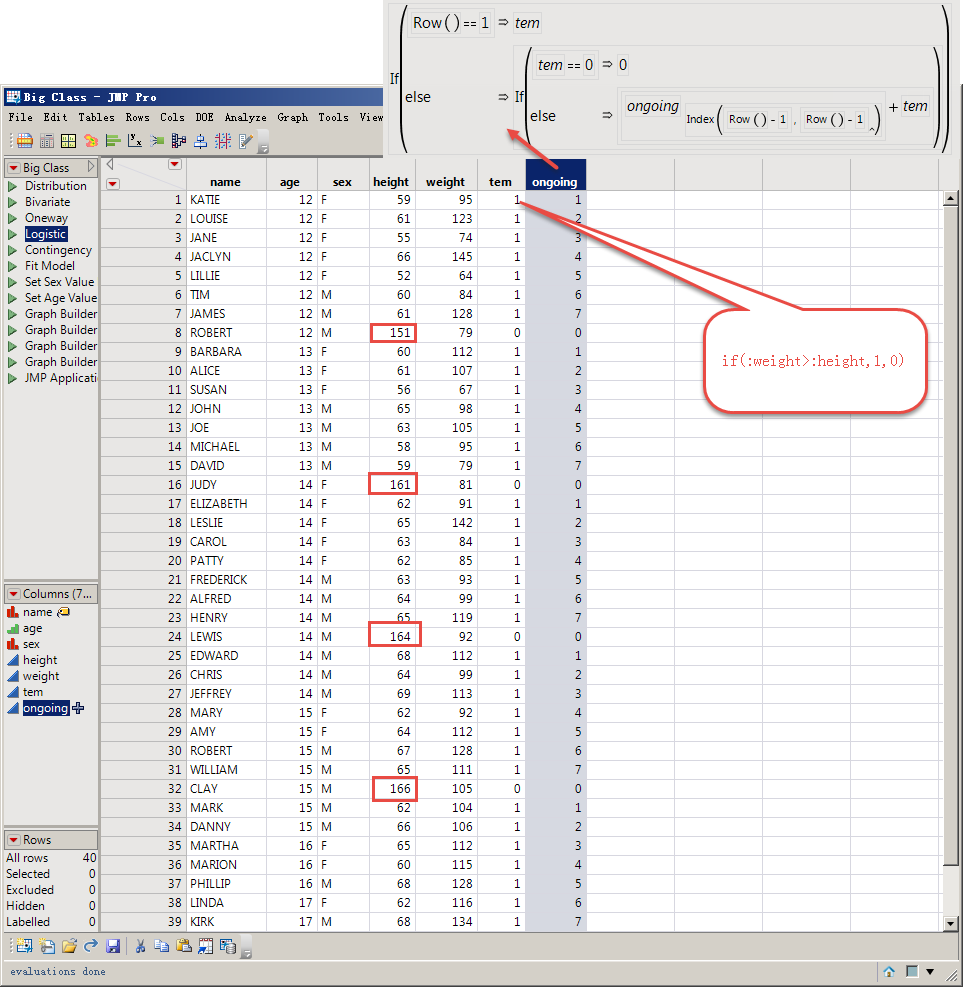Click the yellow grid window icon
963x987 pixels.
click(69, 140)
